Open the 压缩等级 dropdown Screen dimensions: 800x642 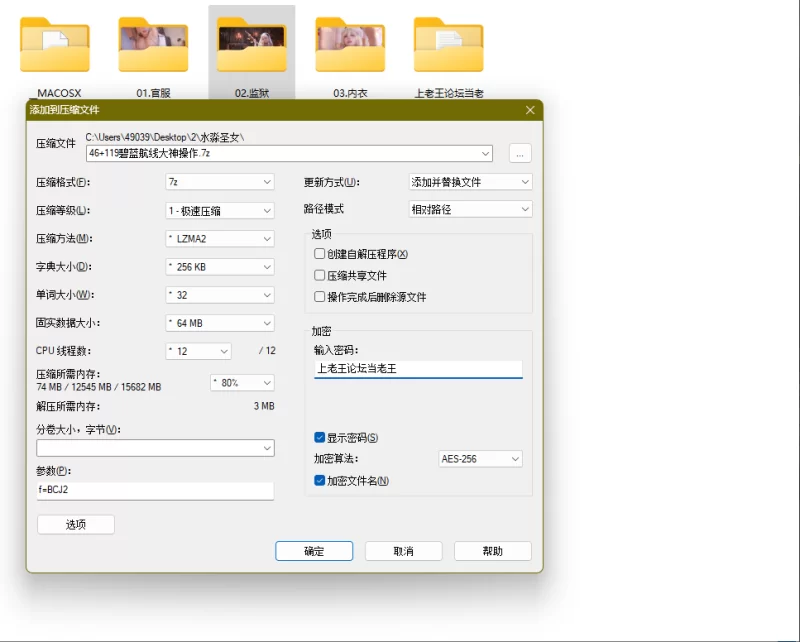coord(220,211)
